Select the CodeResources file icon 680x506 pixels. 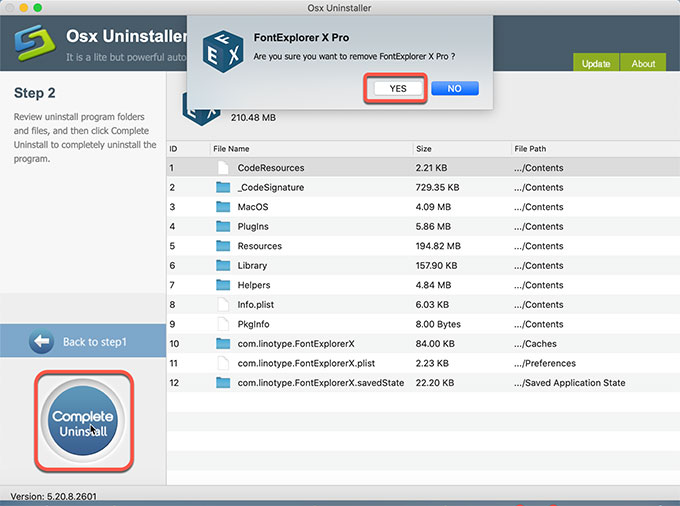pyautogui.click(x=223, y=167)
